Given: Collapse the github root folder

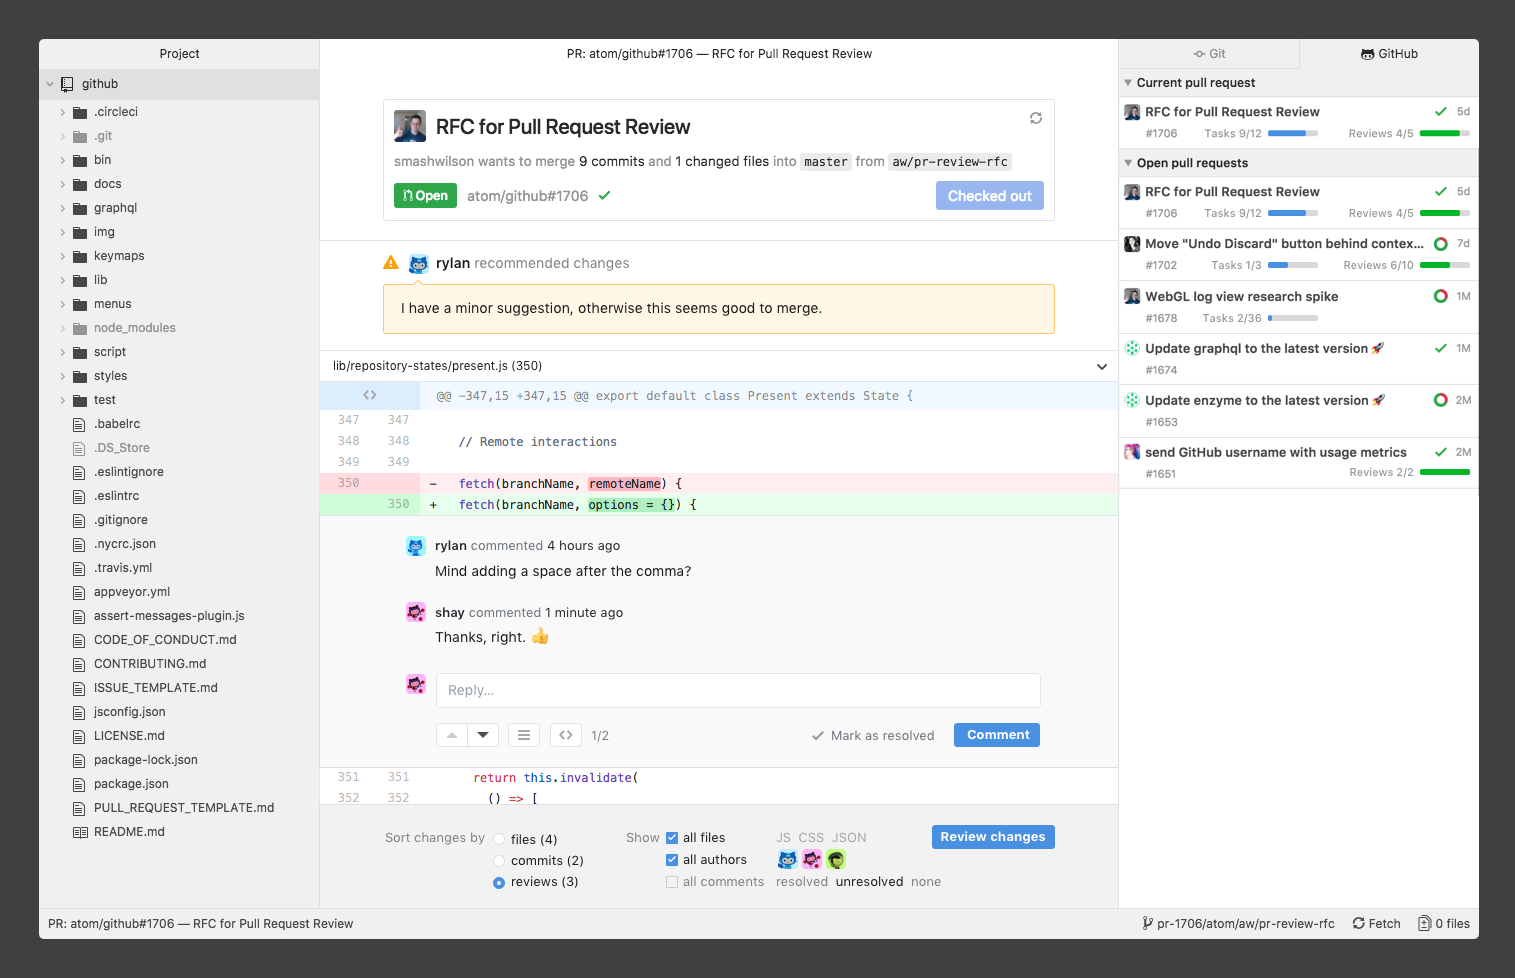Looking at the screenshot, I should [50, 84].
